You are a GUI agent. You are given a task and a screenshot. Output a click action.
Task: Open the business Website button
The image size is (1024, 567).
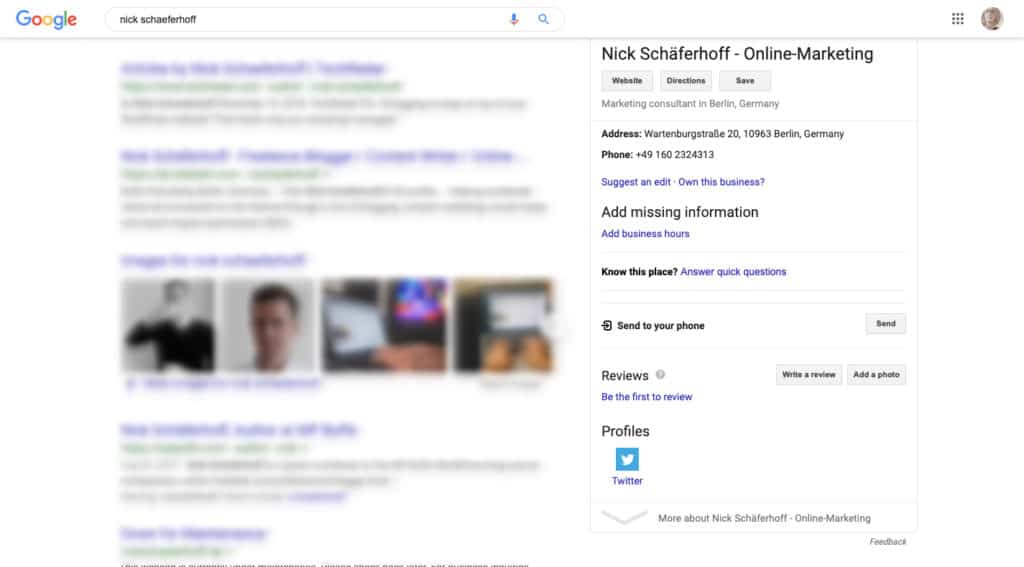(627, 81)
